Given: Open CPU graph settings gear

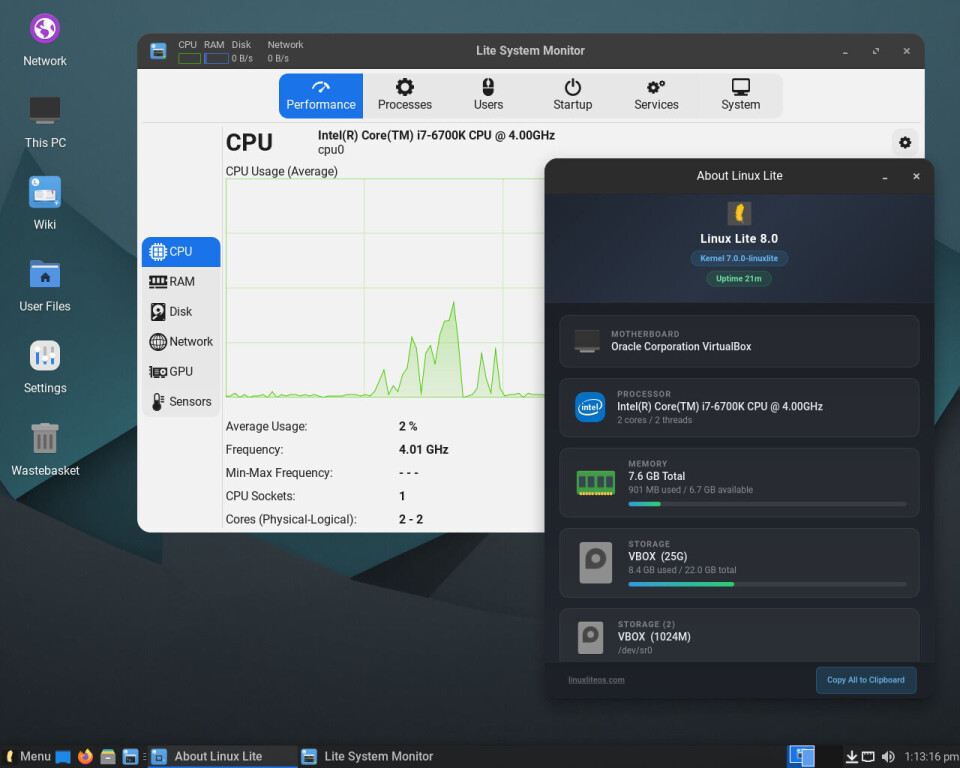Looking at the screenshot, I should (x=905, y=143).
